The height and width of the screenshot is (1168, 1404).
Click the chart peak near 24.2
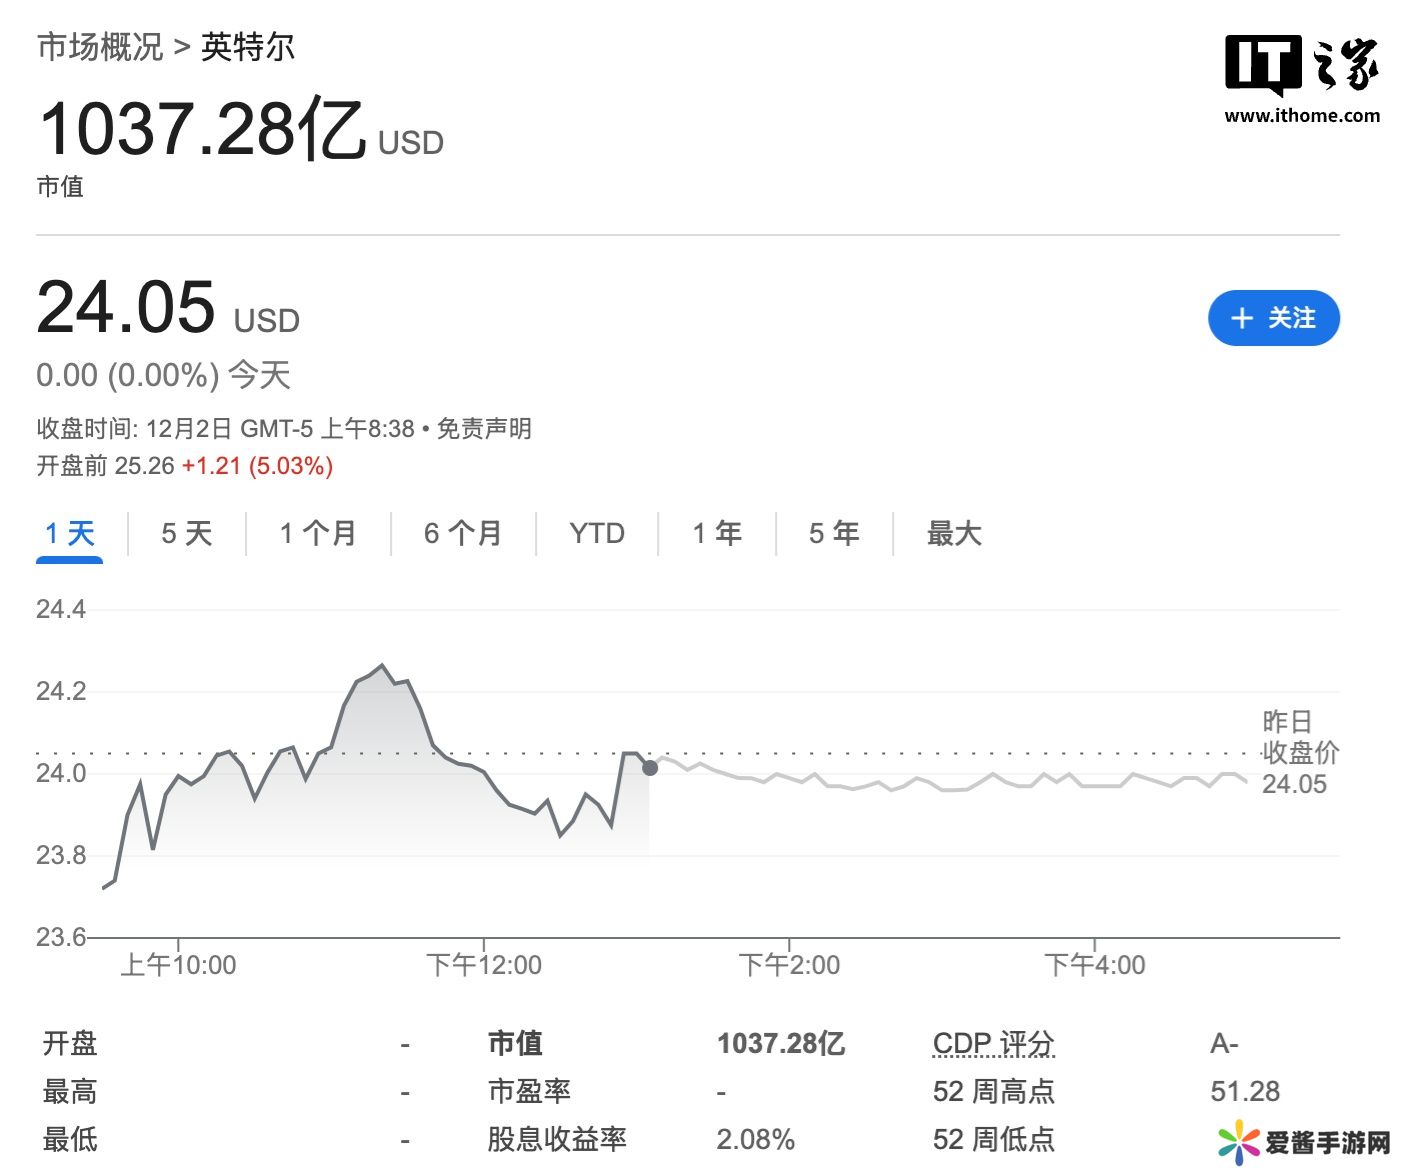click(x=381, y=665)
